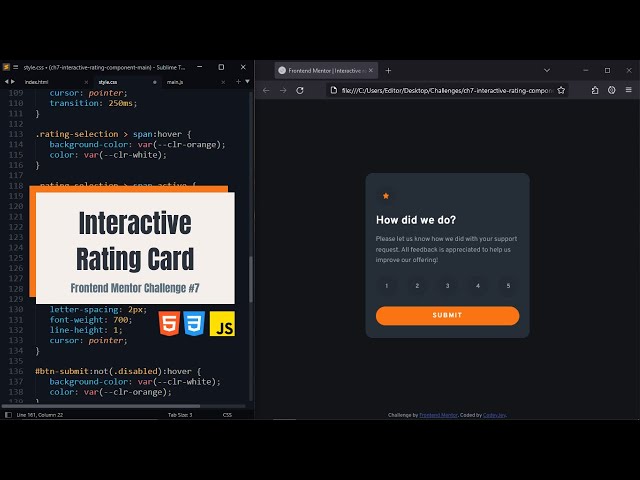Open Tab Size setting in status bar
This screenshot has width=640, height=480.
tap(180, 415)
